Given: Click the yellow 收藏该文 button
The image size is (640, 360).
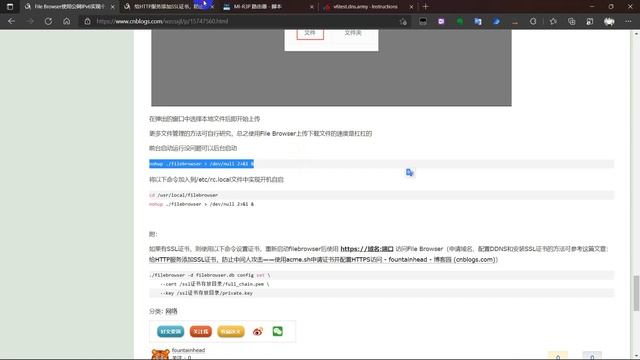Looking at the screenshot, I should pyautogui.click(x=231, y=331).
